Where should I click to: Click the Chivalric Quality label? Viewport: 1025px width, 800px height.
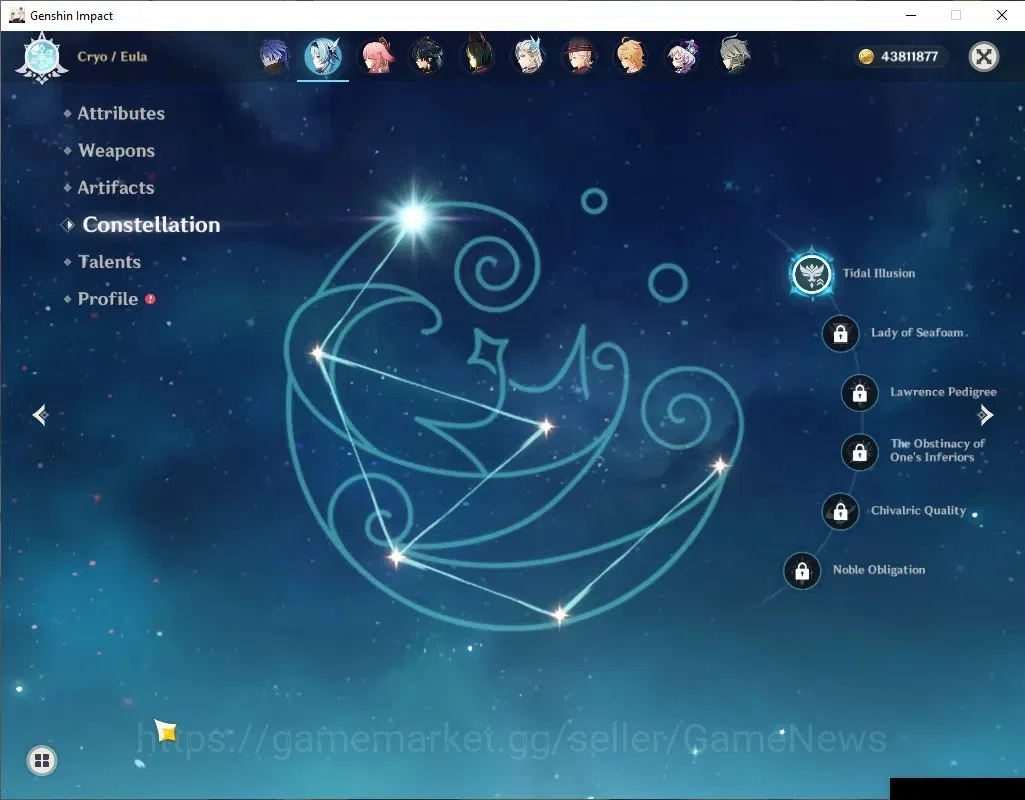(x=918, y=510)
